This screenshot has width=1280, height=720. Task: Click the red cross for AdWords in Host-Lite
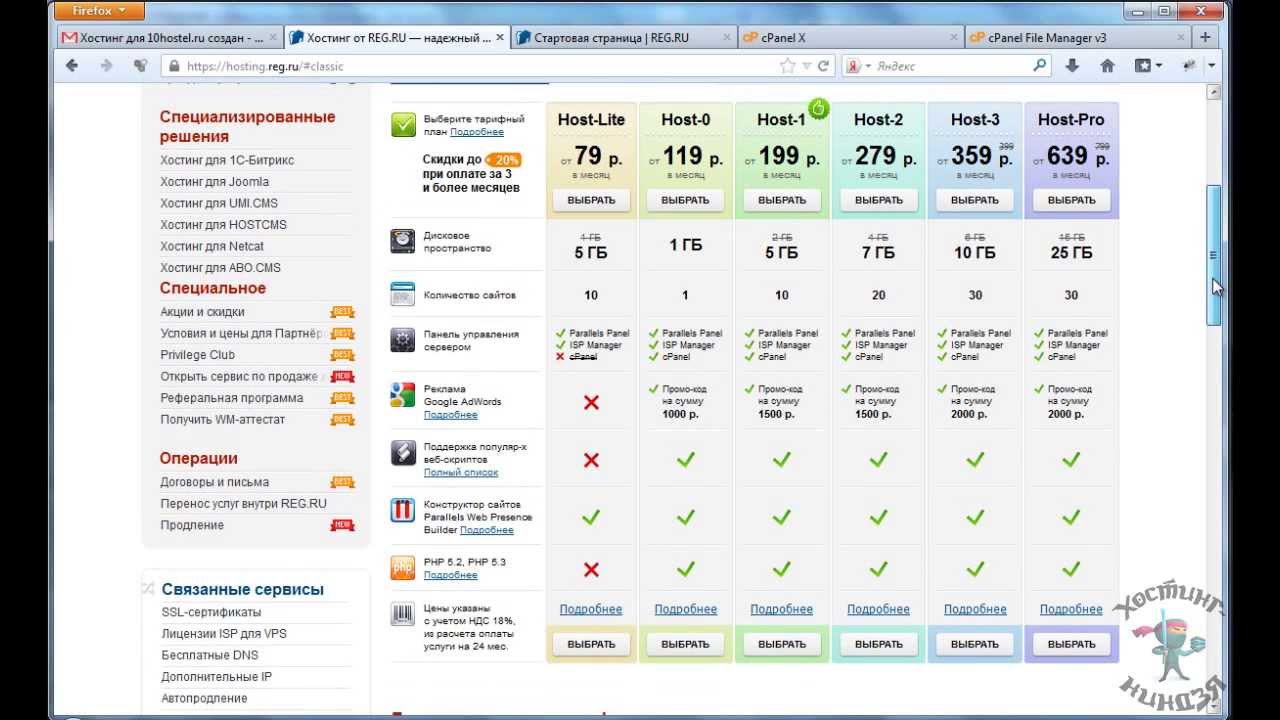(x=591, y=402)
